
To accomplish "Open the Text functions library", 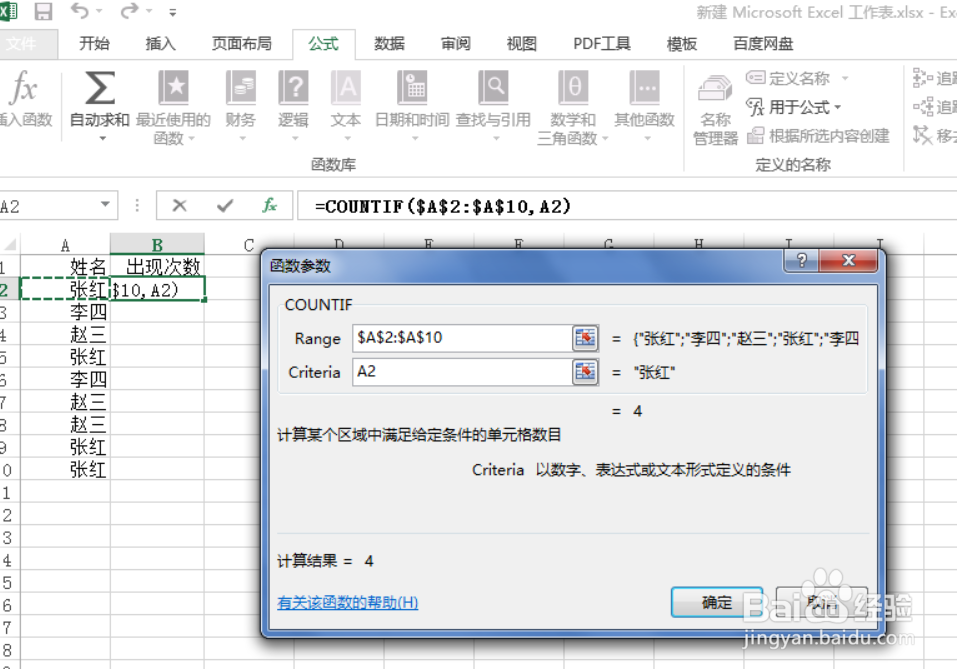I will (346, 88).
